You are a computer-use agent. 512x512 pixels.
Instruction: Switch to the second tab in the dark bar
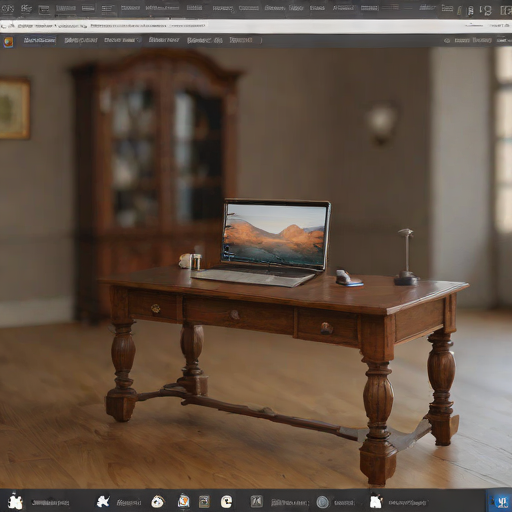(x=81, y=40)
